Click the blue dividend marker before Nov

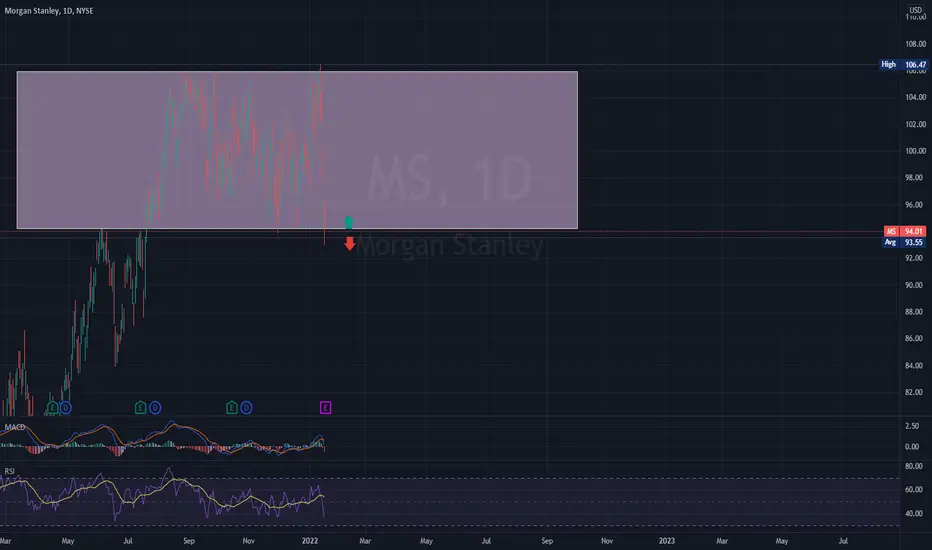coord(246,407)
